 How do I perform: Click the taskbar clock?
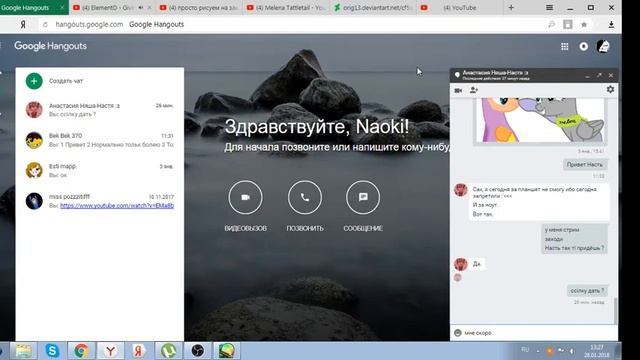point(596,351)
